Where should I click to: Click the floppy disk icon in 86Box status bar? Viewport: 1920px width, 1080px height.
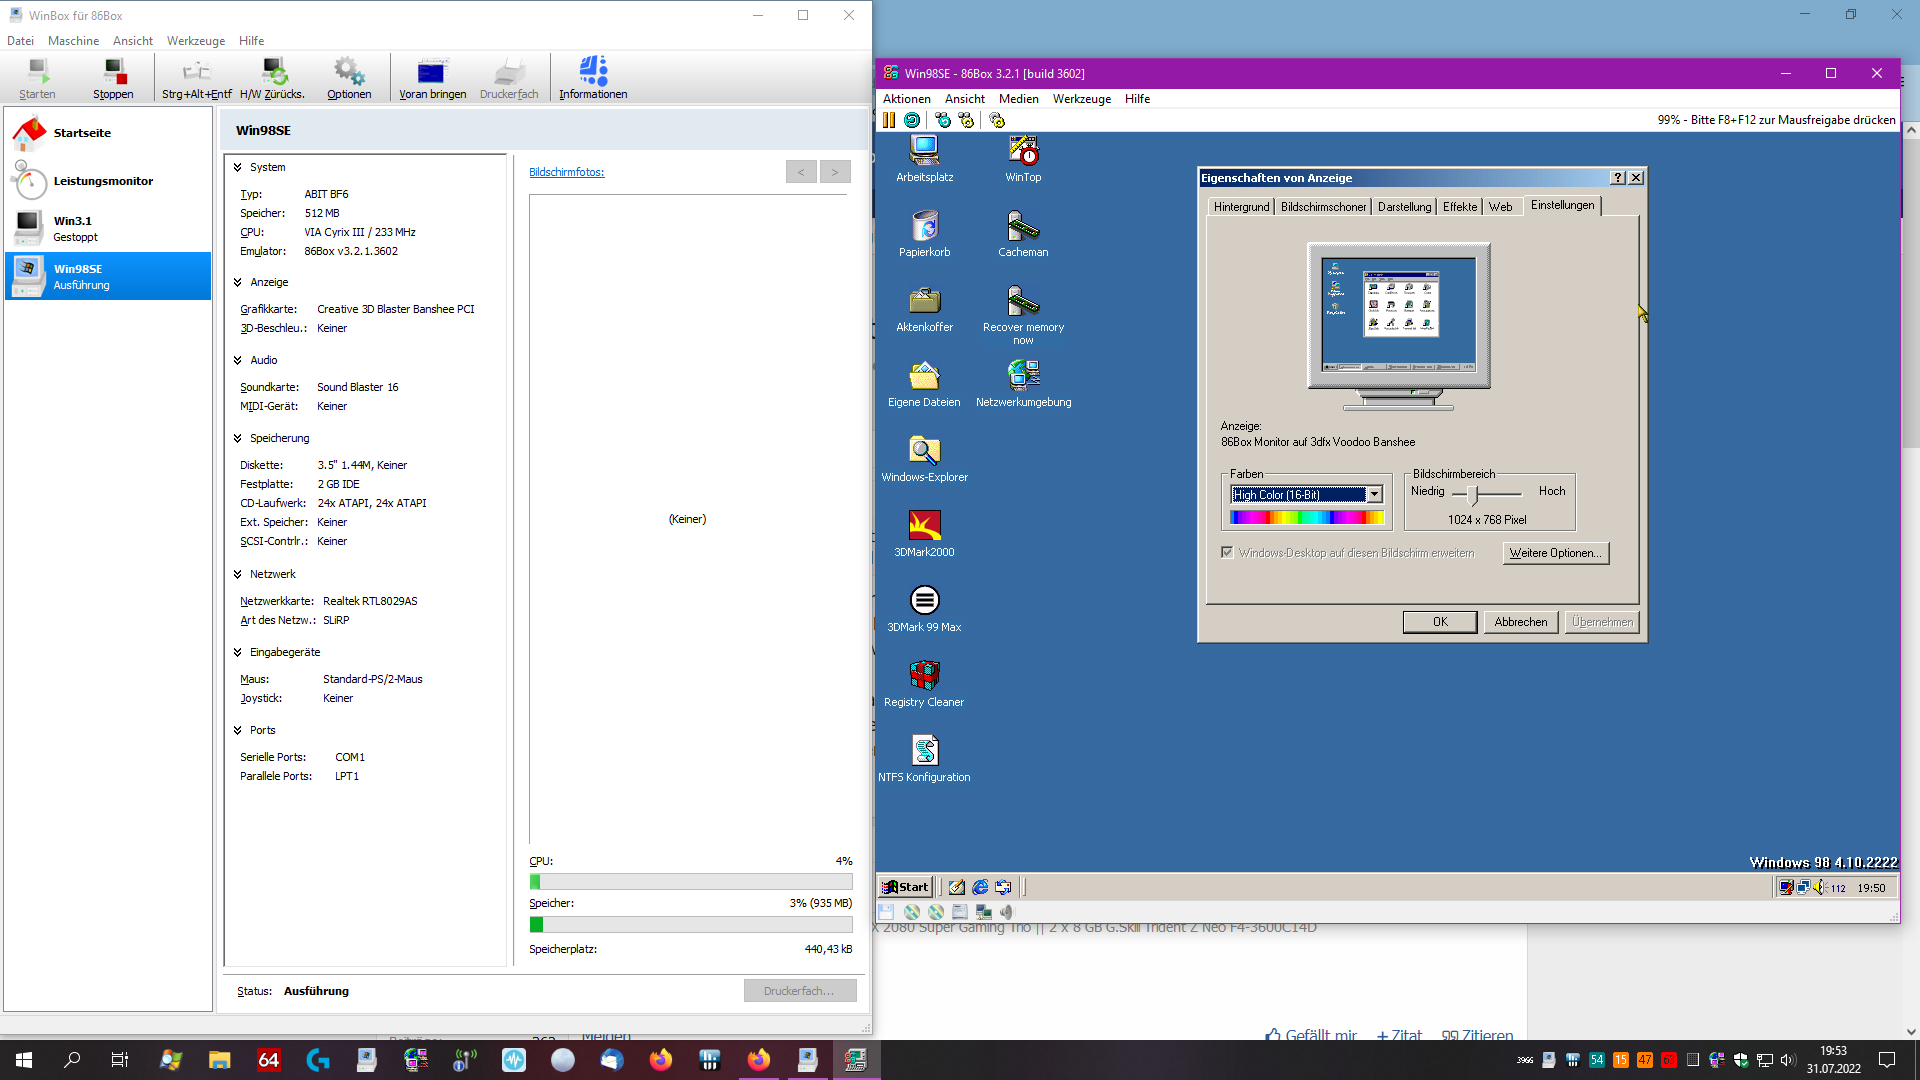(x=886, y=912)
